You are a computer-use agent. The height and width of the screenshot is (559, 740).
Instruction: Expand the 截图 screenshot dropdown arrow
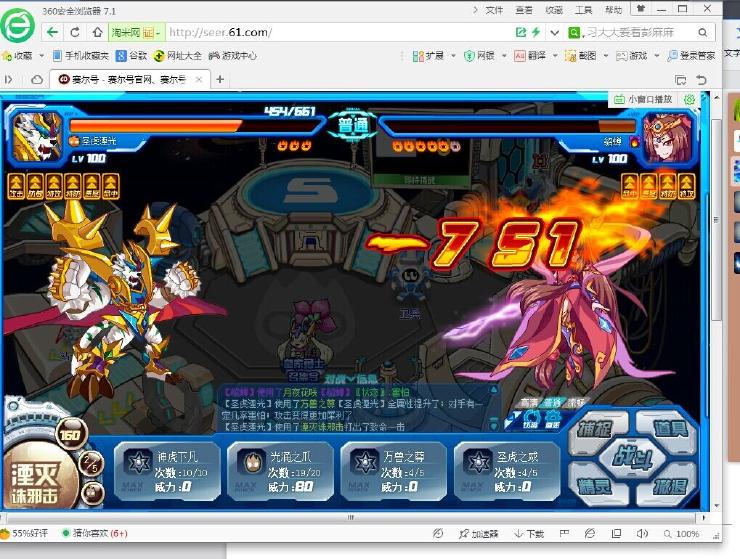pyautogui.click(x=605, y=56)
